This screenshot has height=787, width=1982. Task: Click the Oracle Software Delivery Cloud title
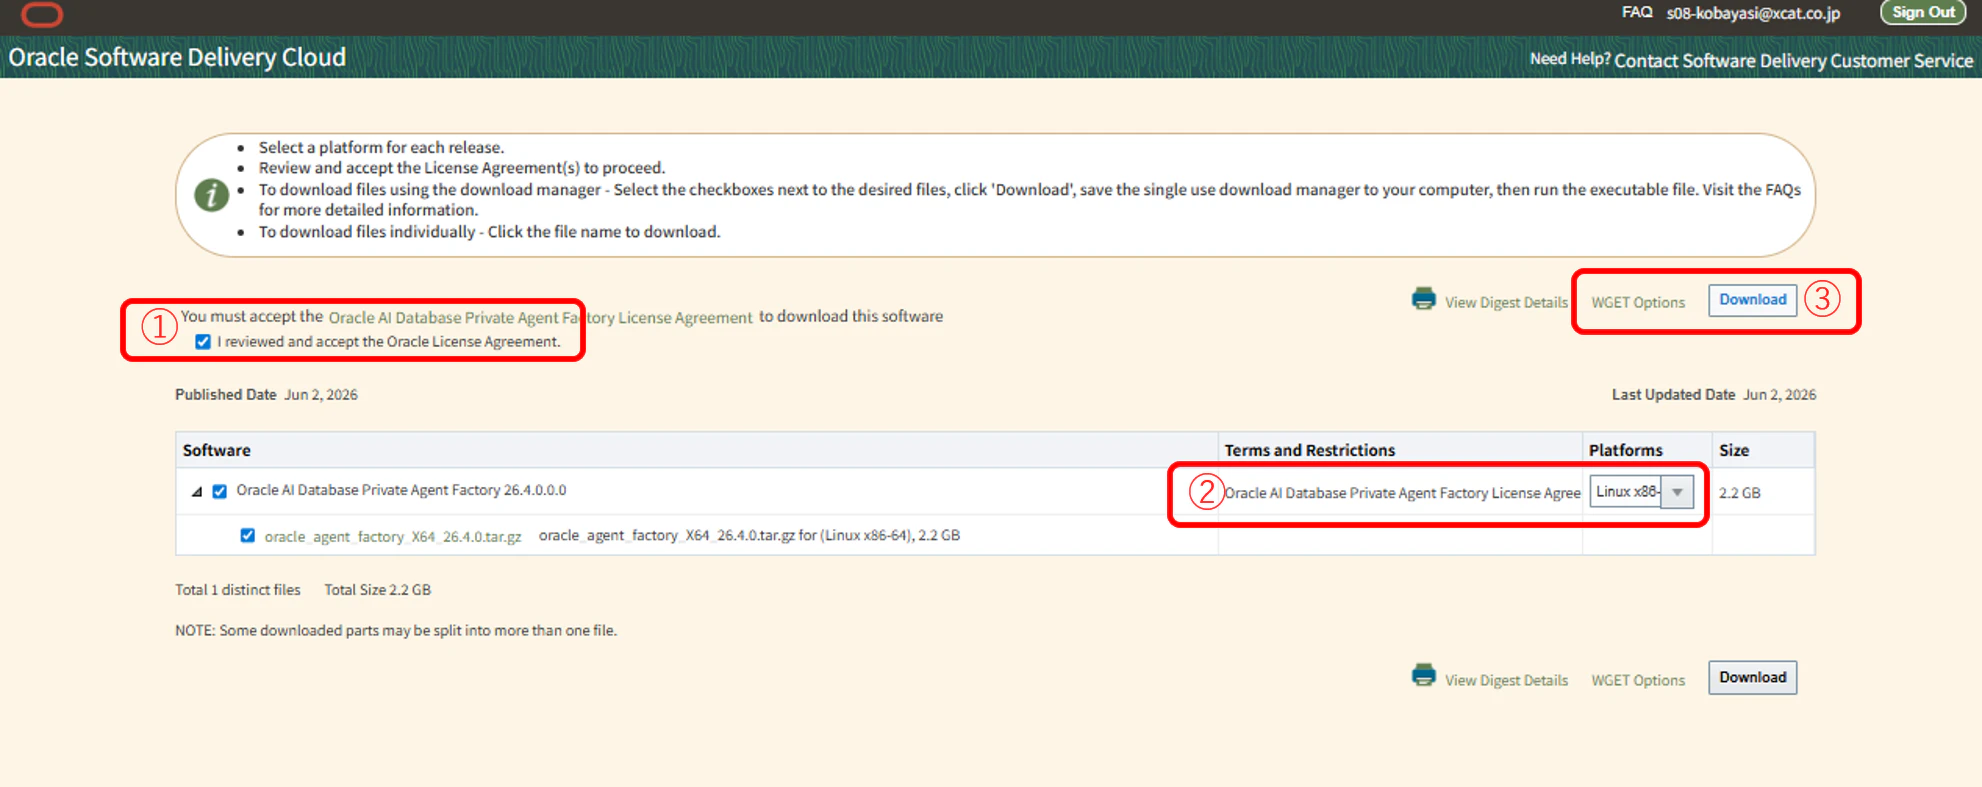pos(177,57)
